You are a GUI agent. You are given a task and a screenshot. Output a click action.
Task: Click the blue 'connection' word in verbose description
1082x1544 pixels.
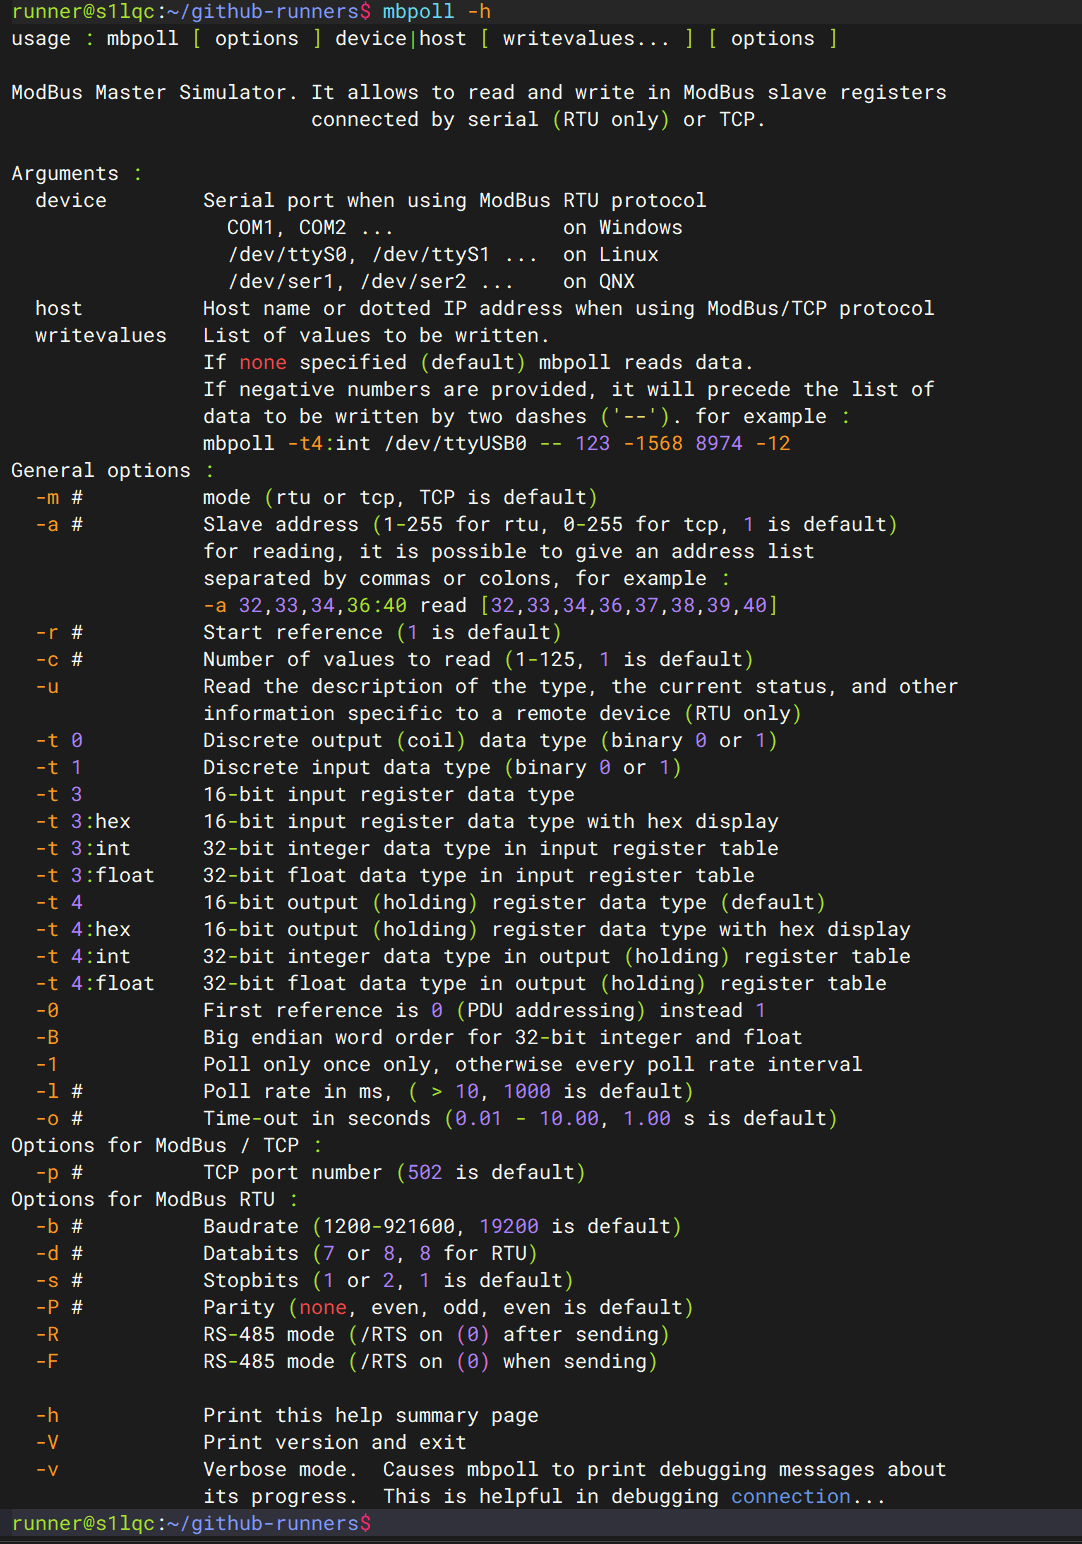coord(790,1496)
